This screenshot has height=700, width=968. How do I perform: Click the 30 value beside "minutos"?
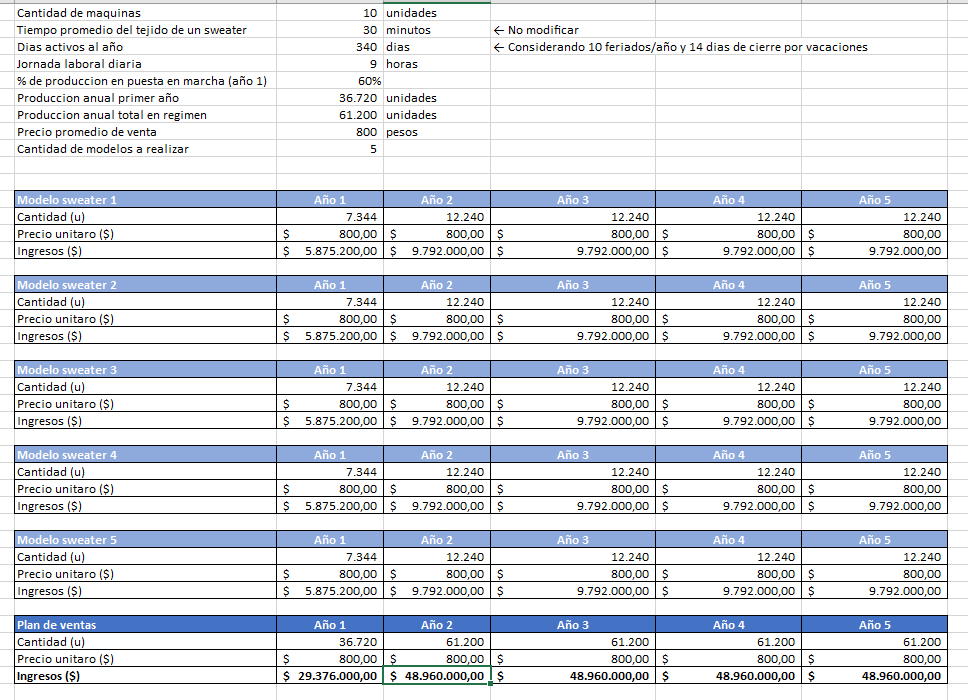(x=330, y=30)
